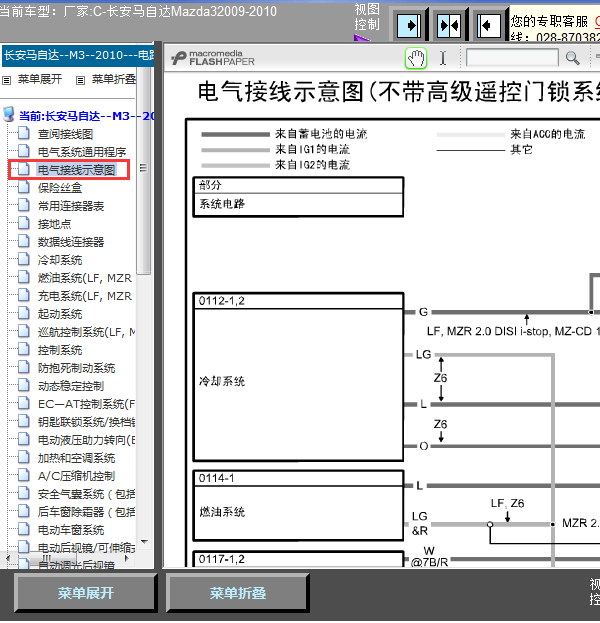Screen dimensions: 600x623
Task: Click page icon beside 冷却系统
Action: coord(24,259)
